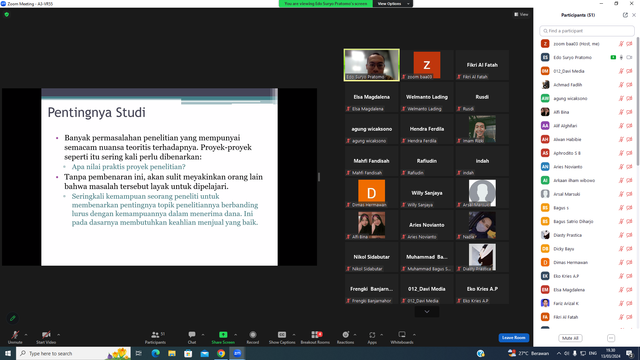Screen dimensions: 640x360
Task: Click the shared slide Pentingnya Studi
Action: pos(160,177)
